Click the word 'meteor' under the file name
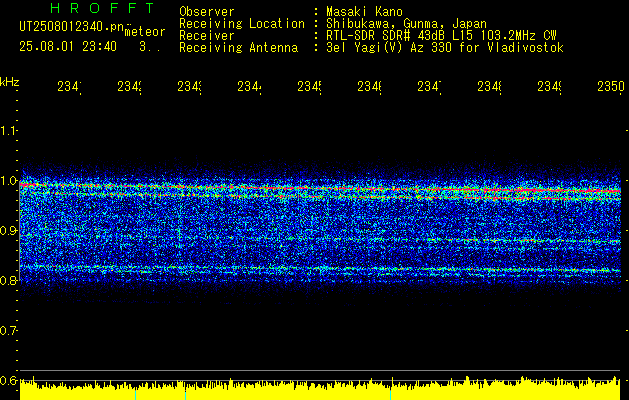 coord(145,32)
